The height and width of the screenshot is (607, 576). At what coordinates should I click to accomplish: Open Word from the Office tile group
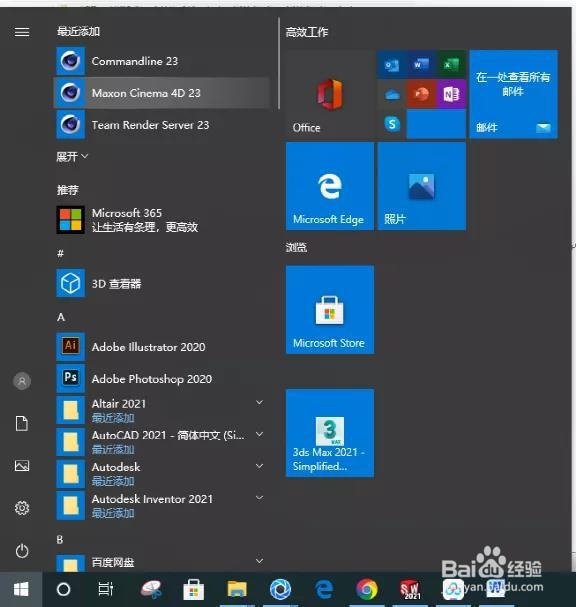(421, 64)
